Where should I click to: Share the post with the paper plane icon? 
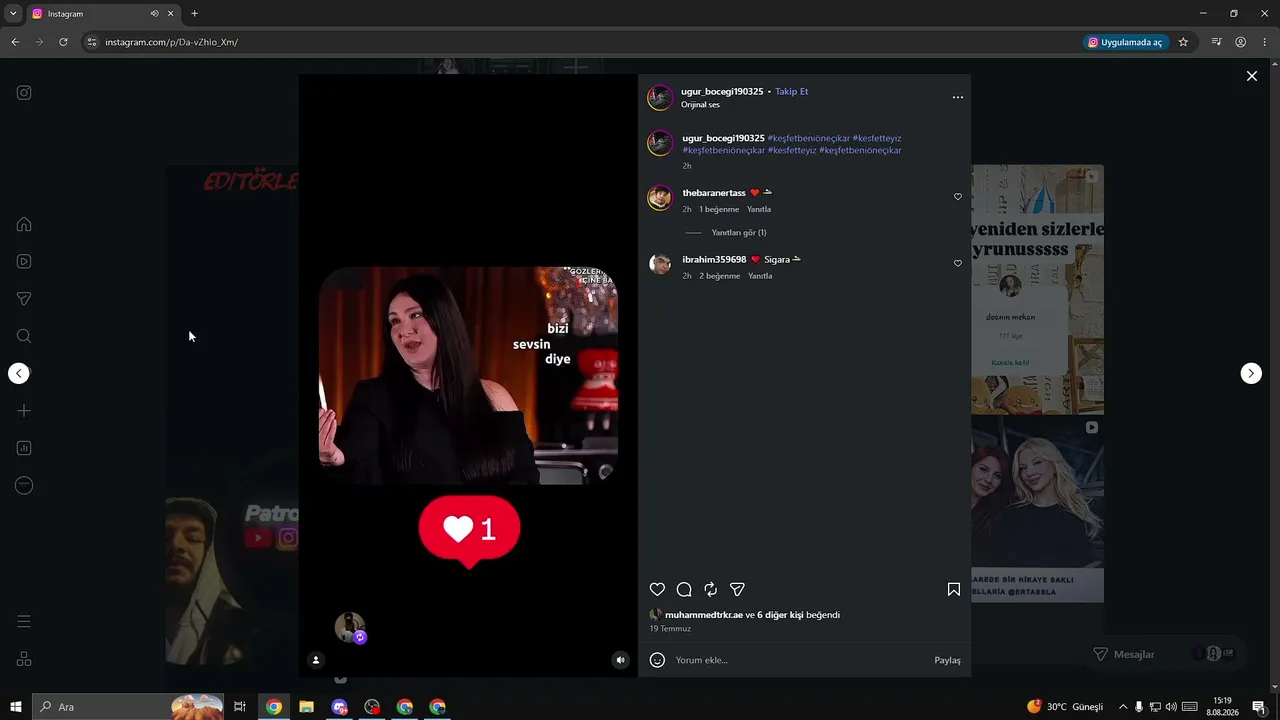[x=737, y=590]
